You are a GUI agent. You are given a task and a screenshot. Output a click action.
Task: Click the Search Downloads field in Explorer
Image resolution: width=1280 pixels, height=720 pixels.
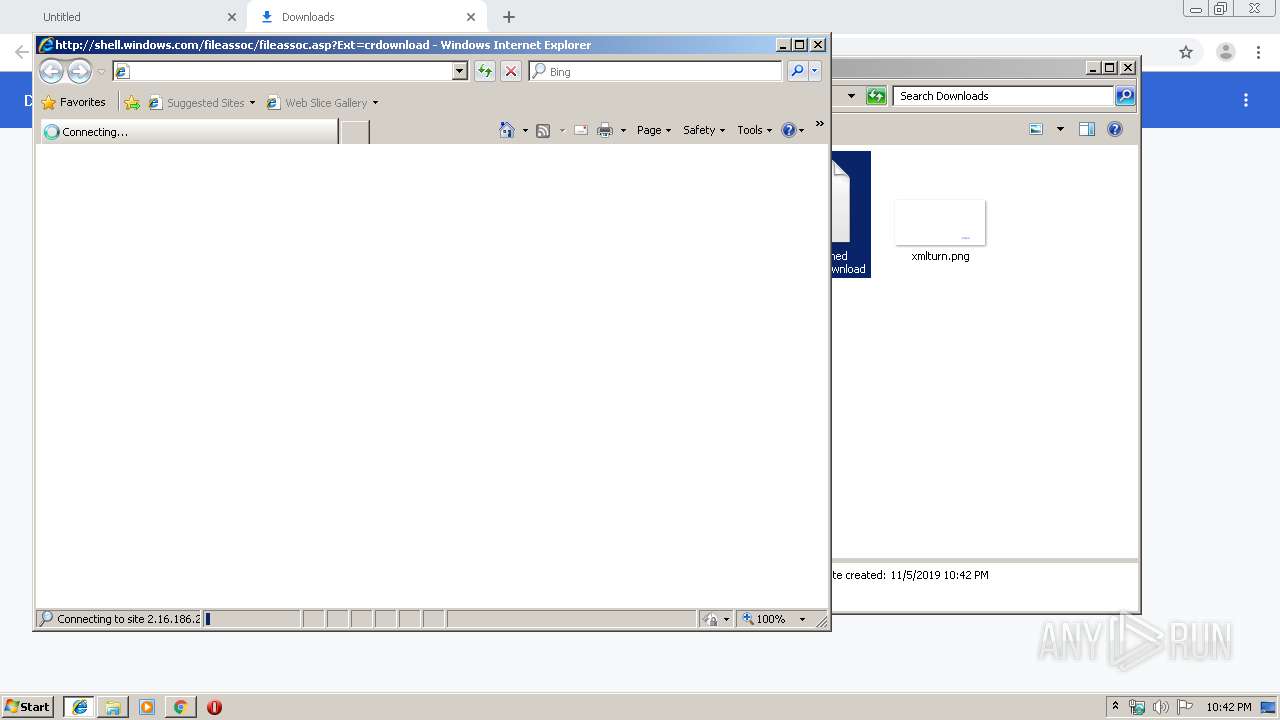(1003, 96)
